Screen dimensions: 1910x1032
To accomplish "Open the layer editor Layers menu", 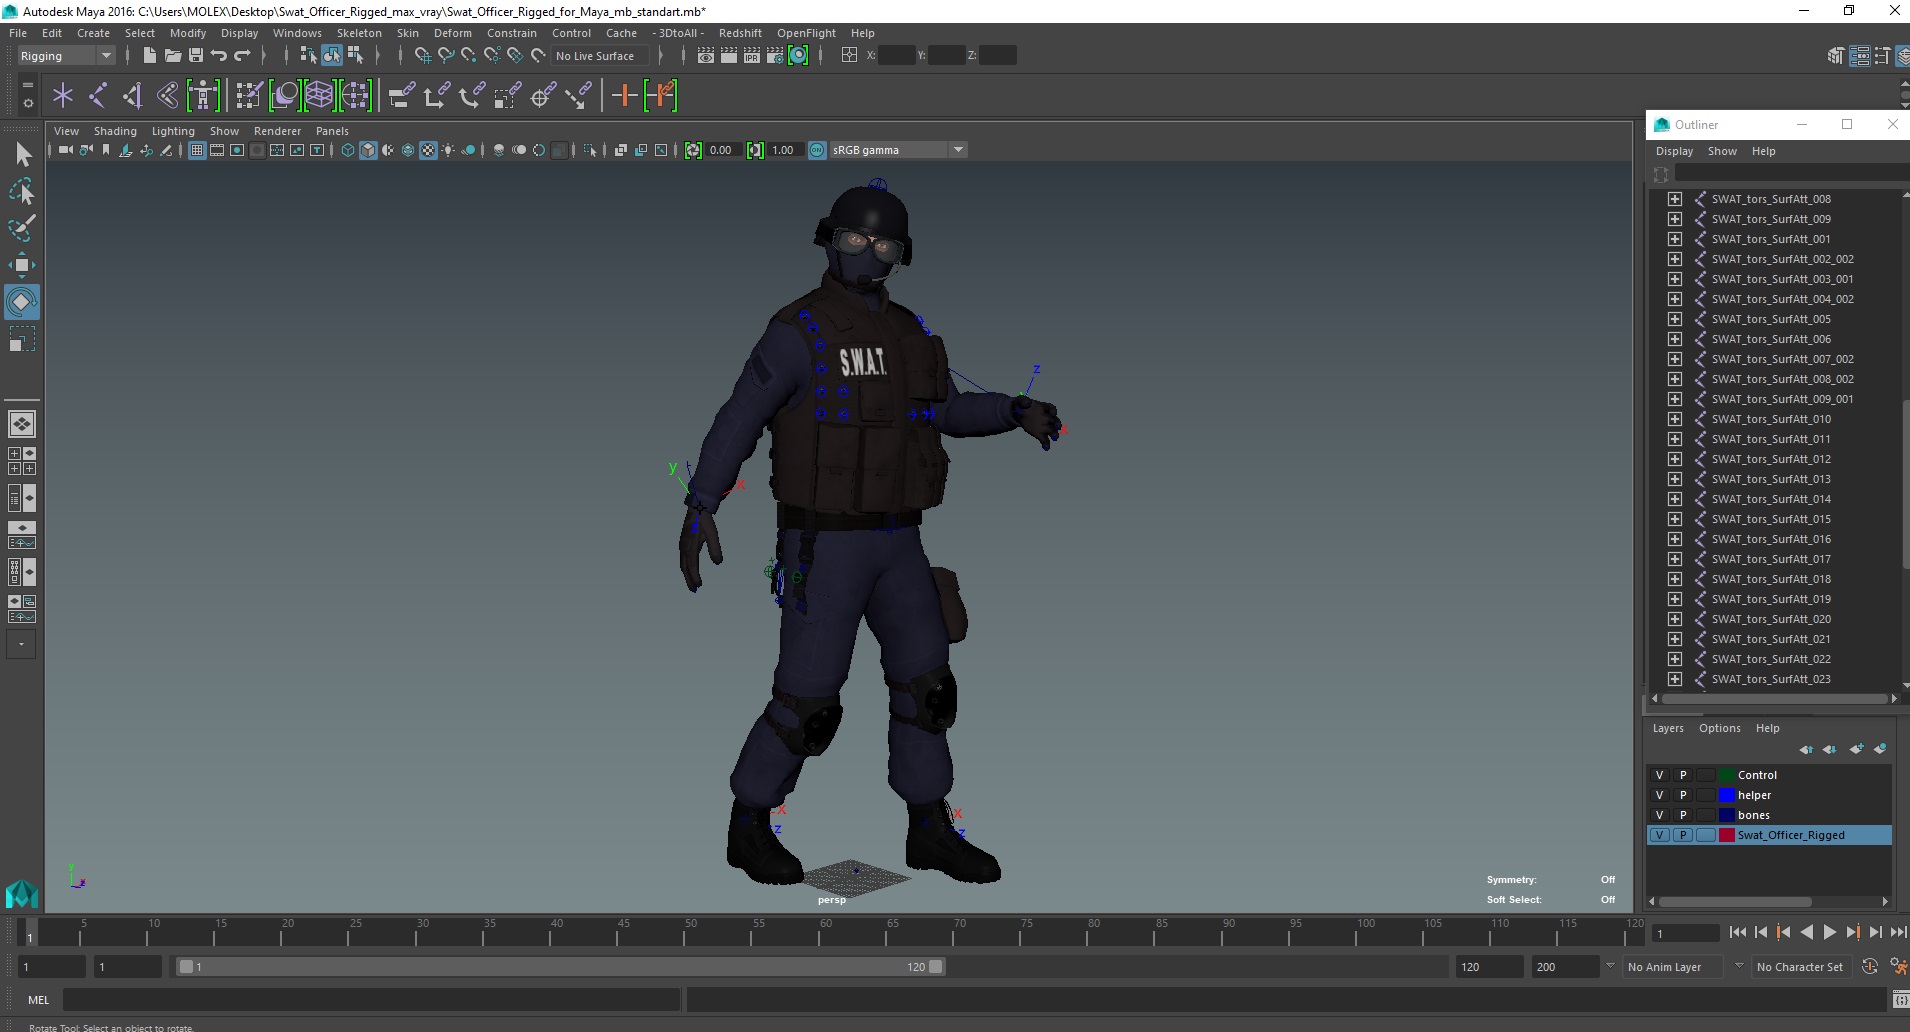I will (1667, 728).
